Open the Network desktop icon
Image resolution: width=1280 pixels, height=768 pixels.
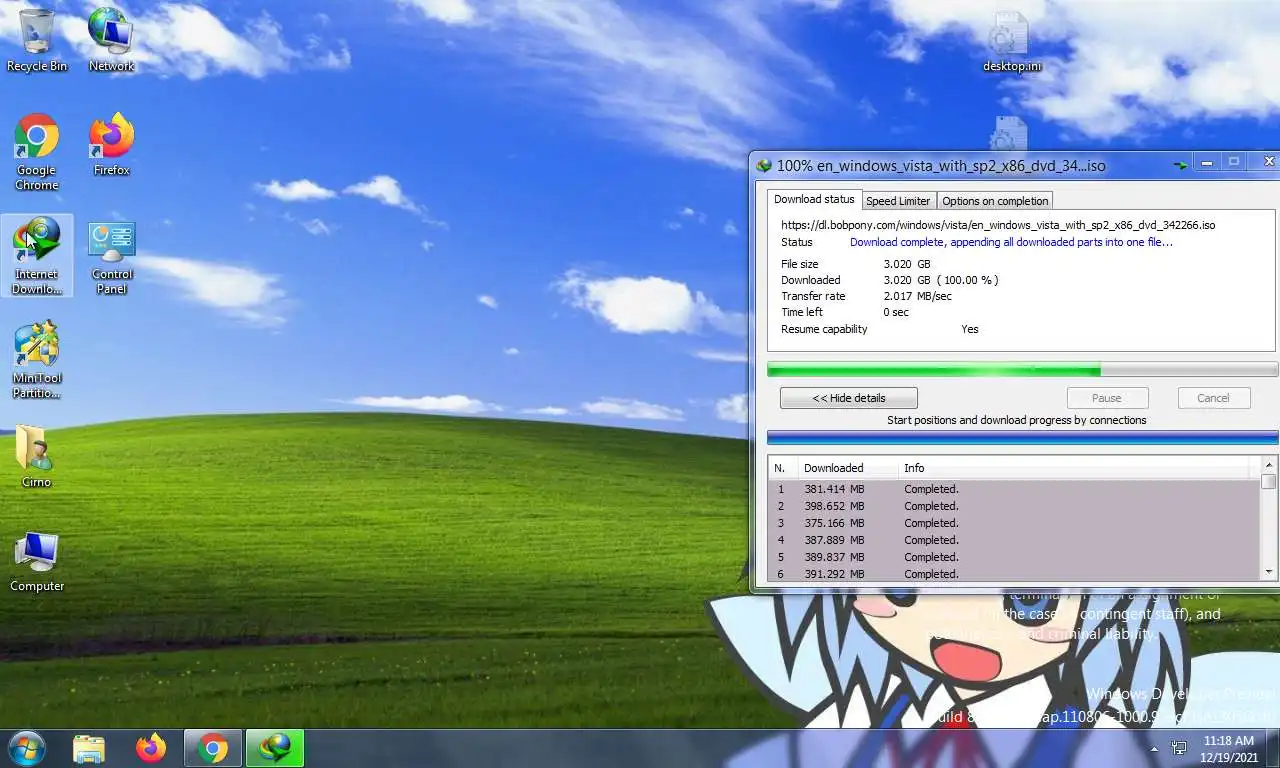tap(111, 40)
